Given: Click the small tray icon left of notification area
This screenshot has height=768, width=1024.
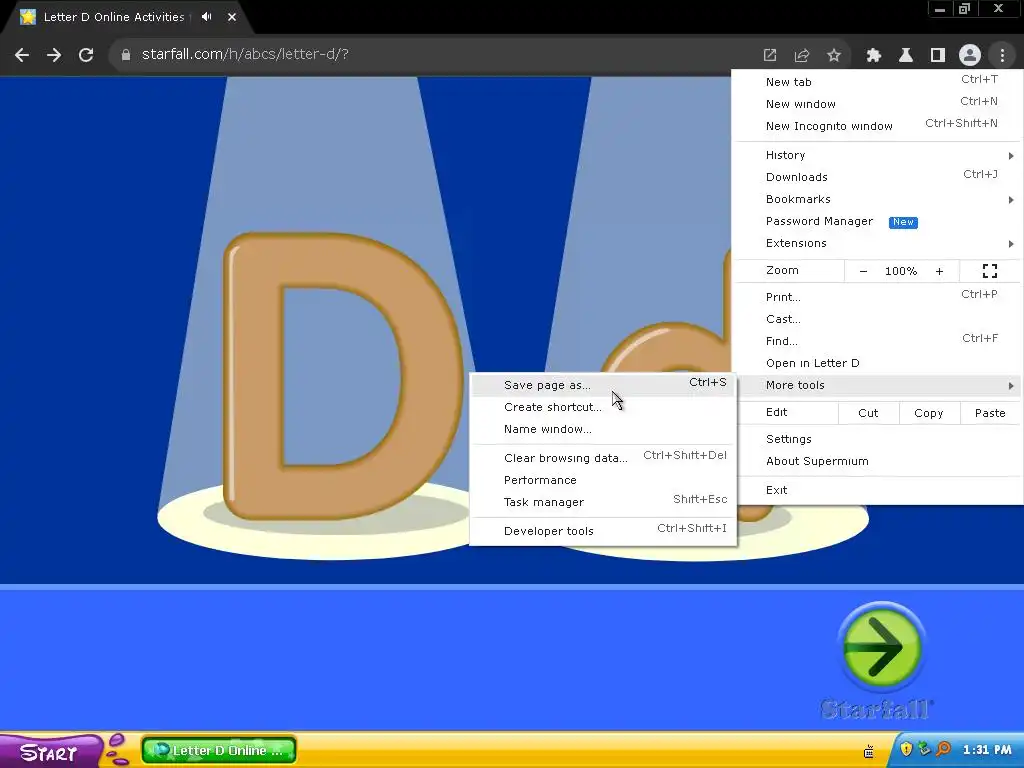Looking at the screenshot, I should (x=869, y=752).
